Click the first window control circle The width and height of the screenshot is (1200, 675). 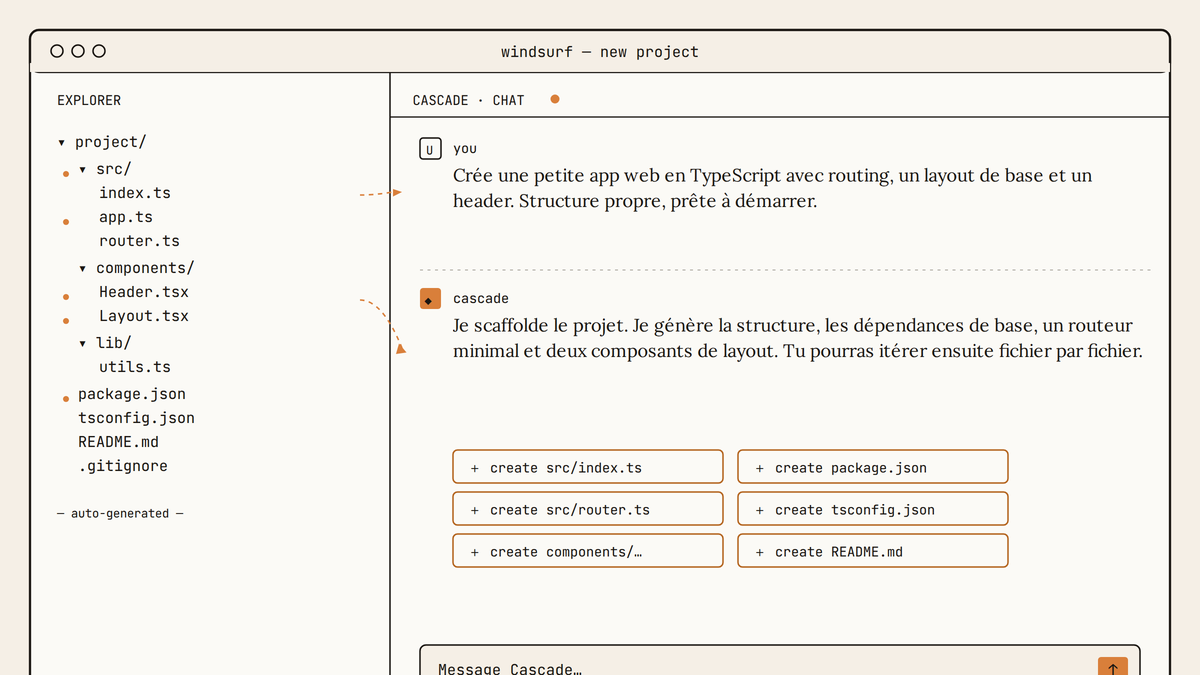click(57, 51)
